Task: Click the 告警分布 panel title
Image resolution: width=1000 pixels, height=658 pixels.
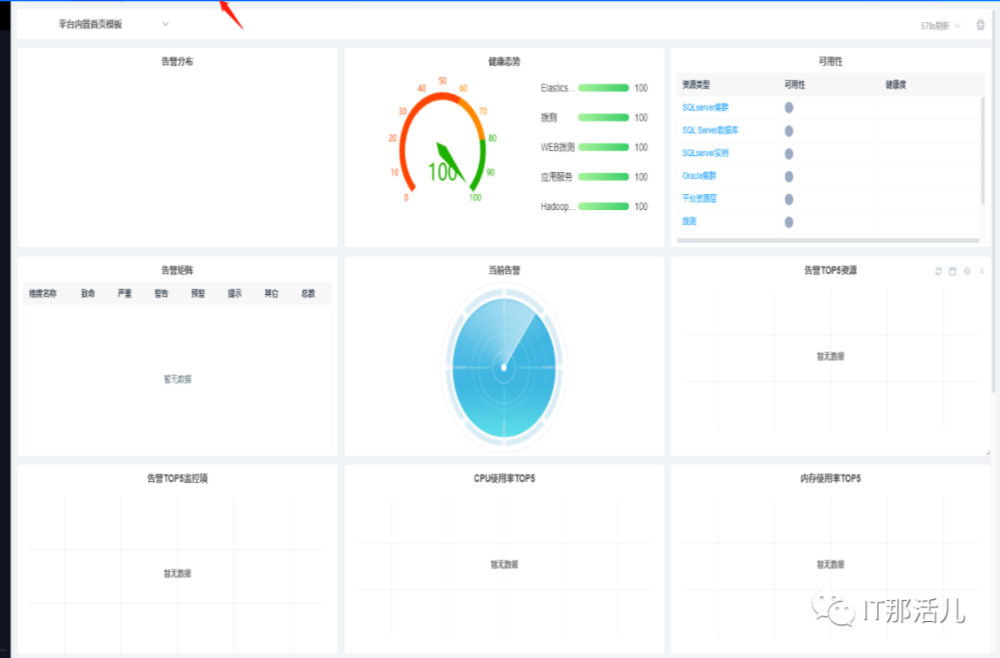Action: 177,61
